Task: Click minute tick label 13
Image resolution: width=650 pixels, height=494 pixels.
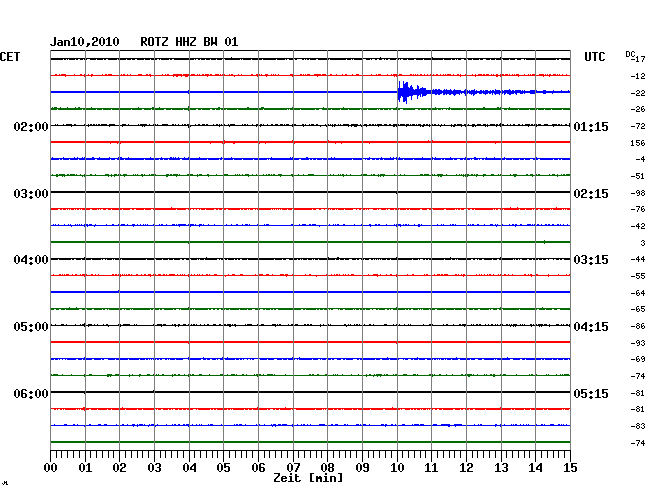Action: (501, 468)
